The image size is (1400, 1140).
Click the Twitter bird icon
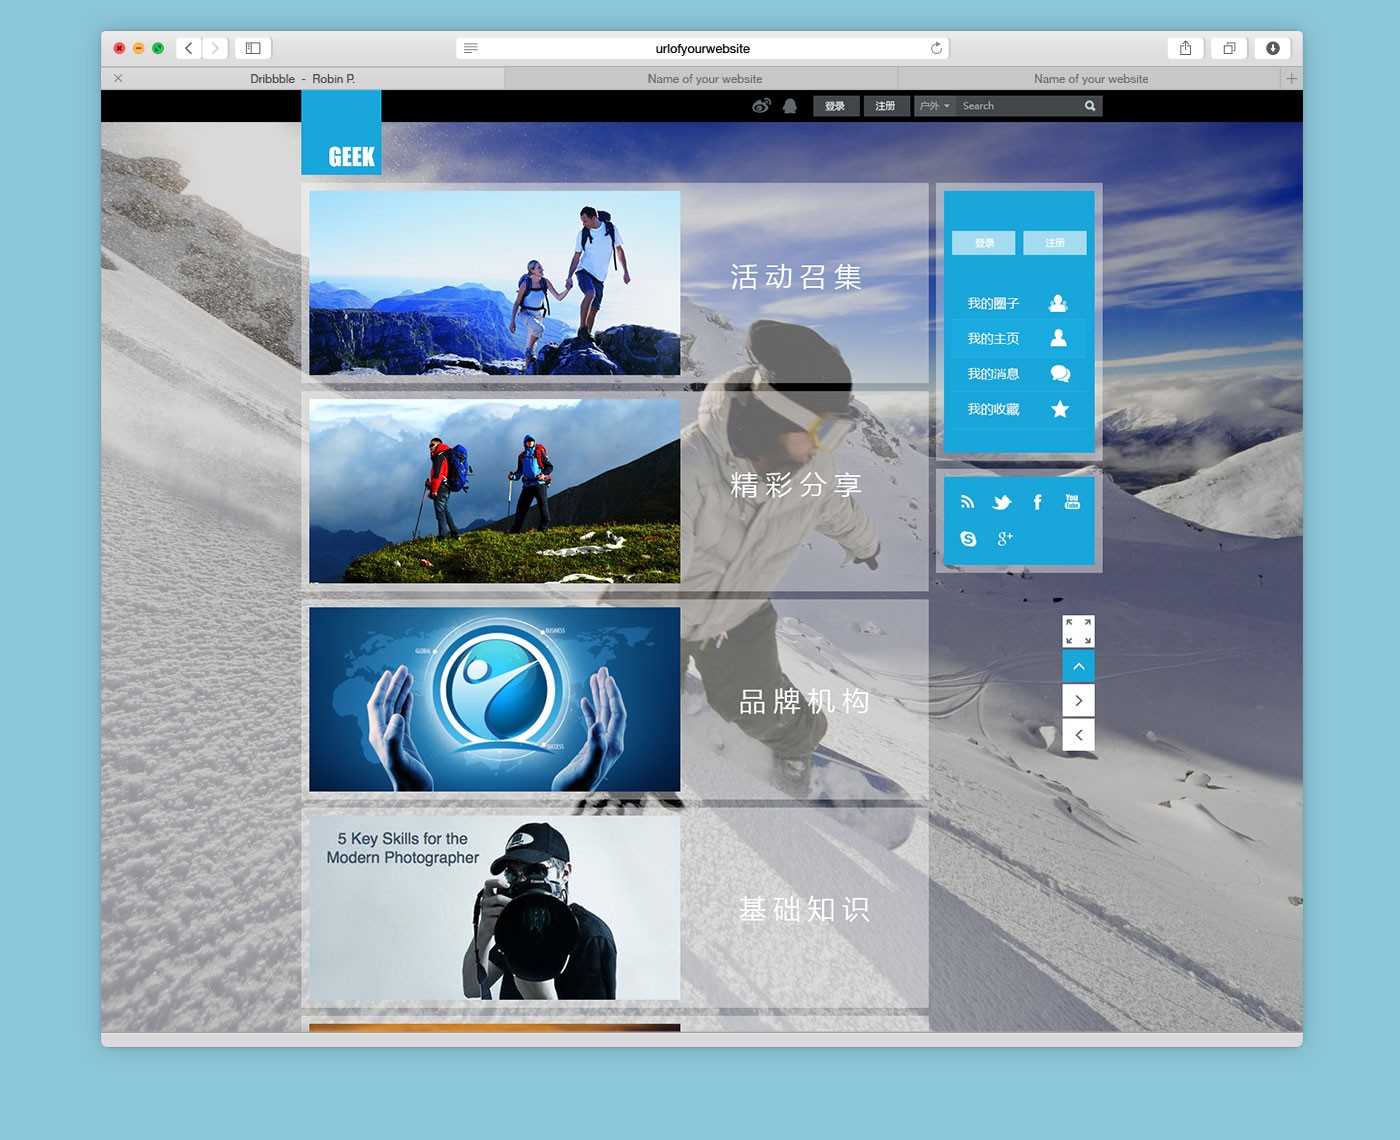[1002, 502]
